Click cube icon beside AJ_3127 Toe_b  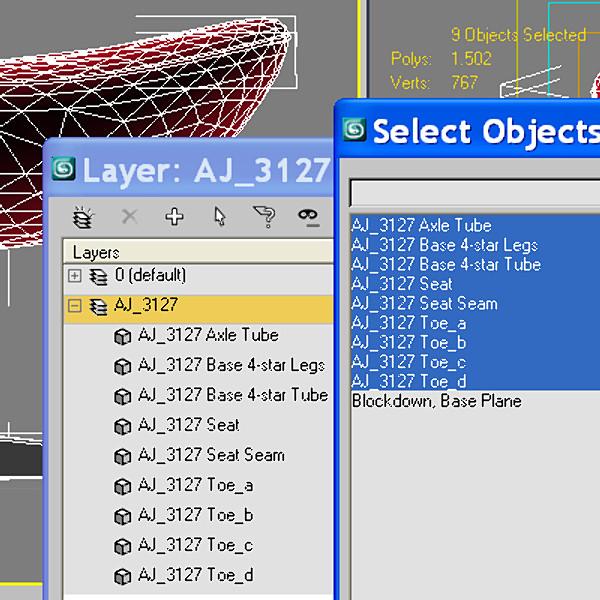click(123, 517)
